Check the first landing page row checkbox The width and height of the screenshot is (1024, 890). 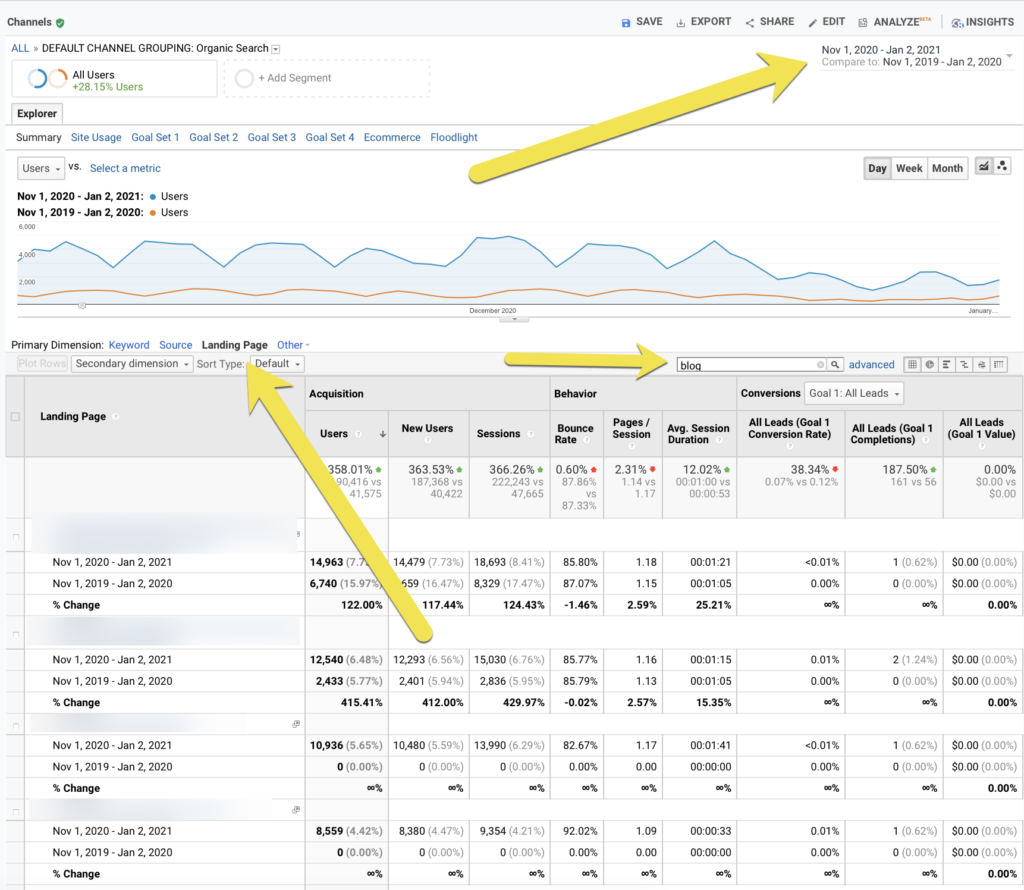pyautogui.click(x=15, y=536)
